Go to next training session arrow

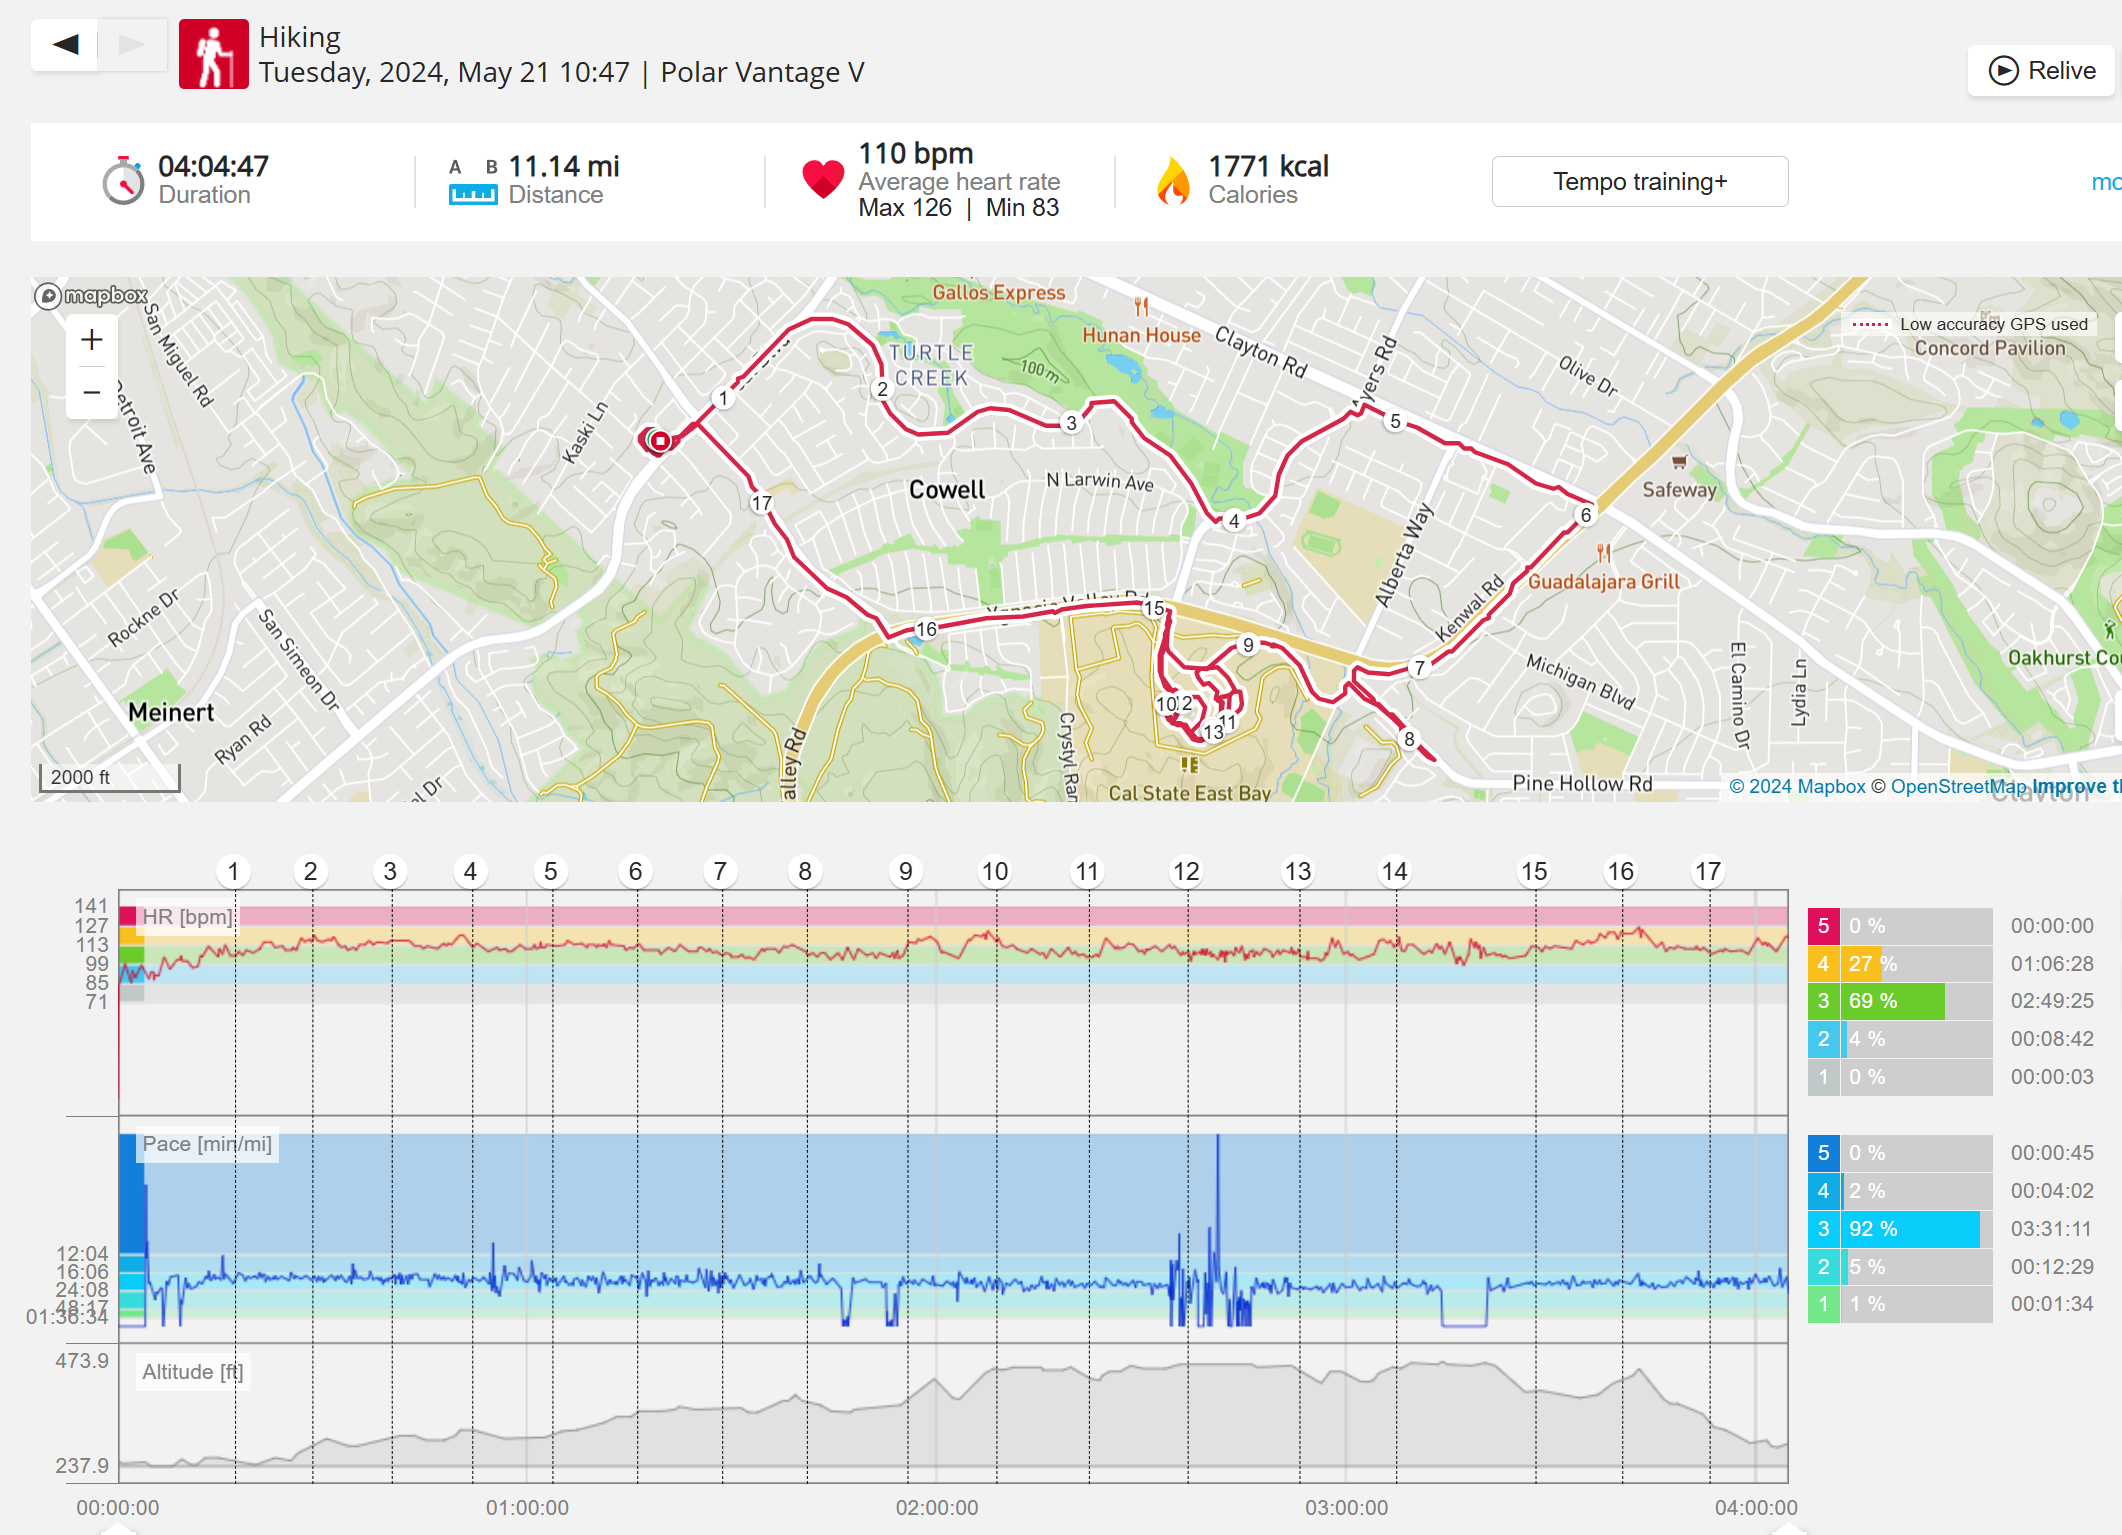131,44
